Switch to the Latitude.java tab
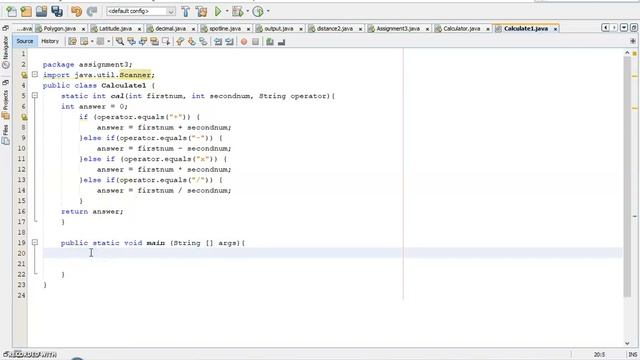 tap(116, 29)
